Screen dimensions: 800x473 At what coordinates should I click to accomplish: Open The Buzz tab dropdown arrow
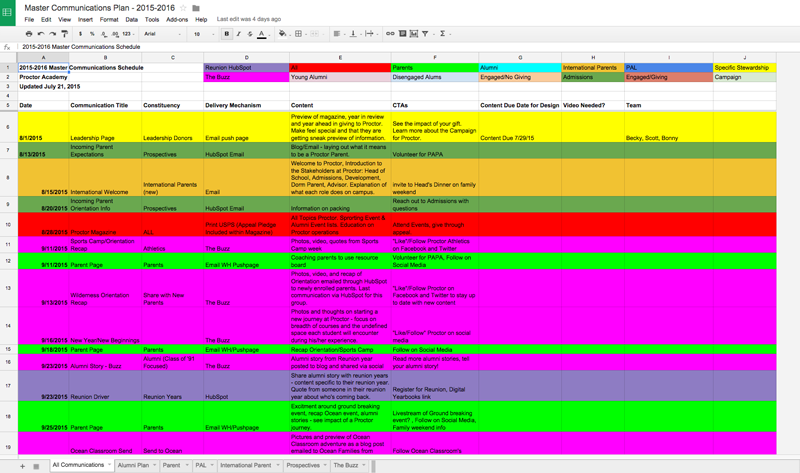364,465
